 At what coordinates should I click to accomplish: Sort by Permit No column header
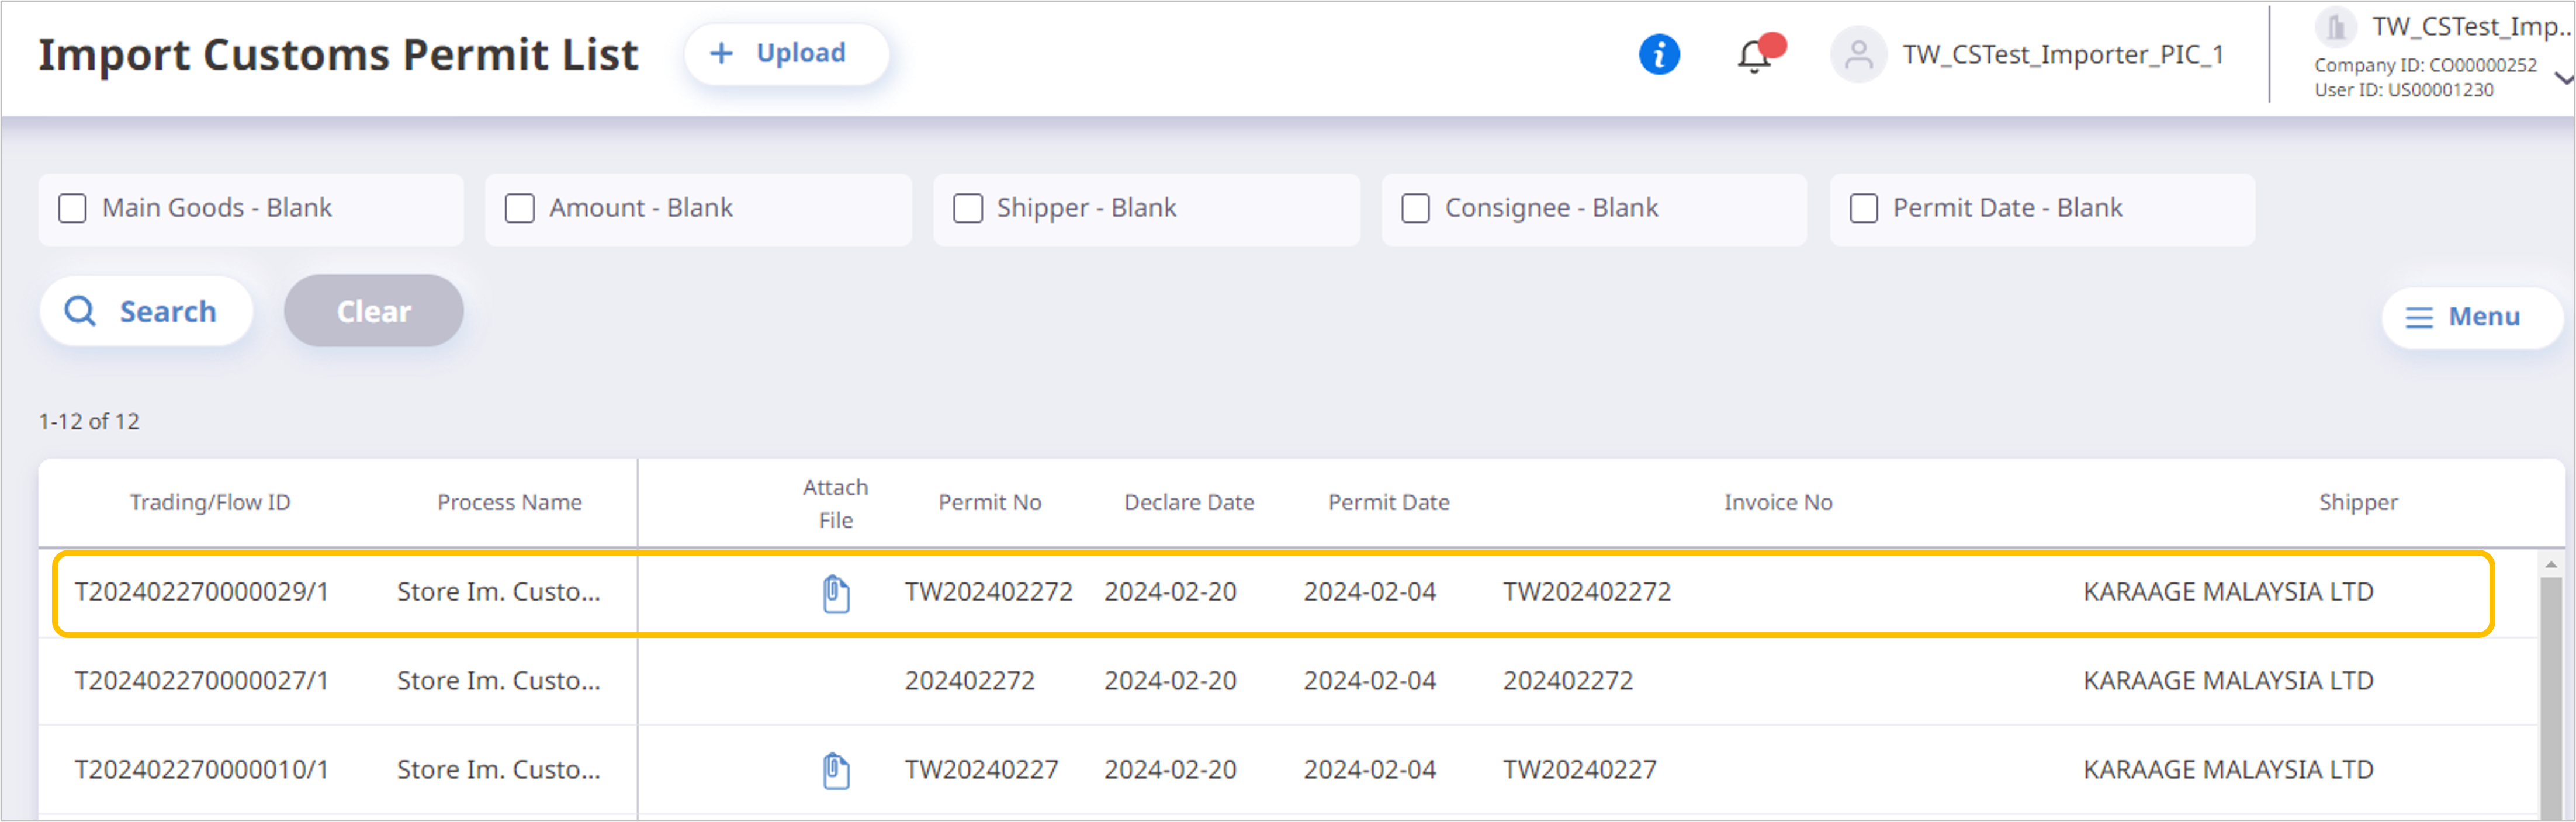[x=989, y=502]
